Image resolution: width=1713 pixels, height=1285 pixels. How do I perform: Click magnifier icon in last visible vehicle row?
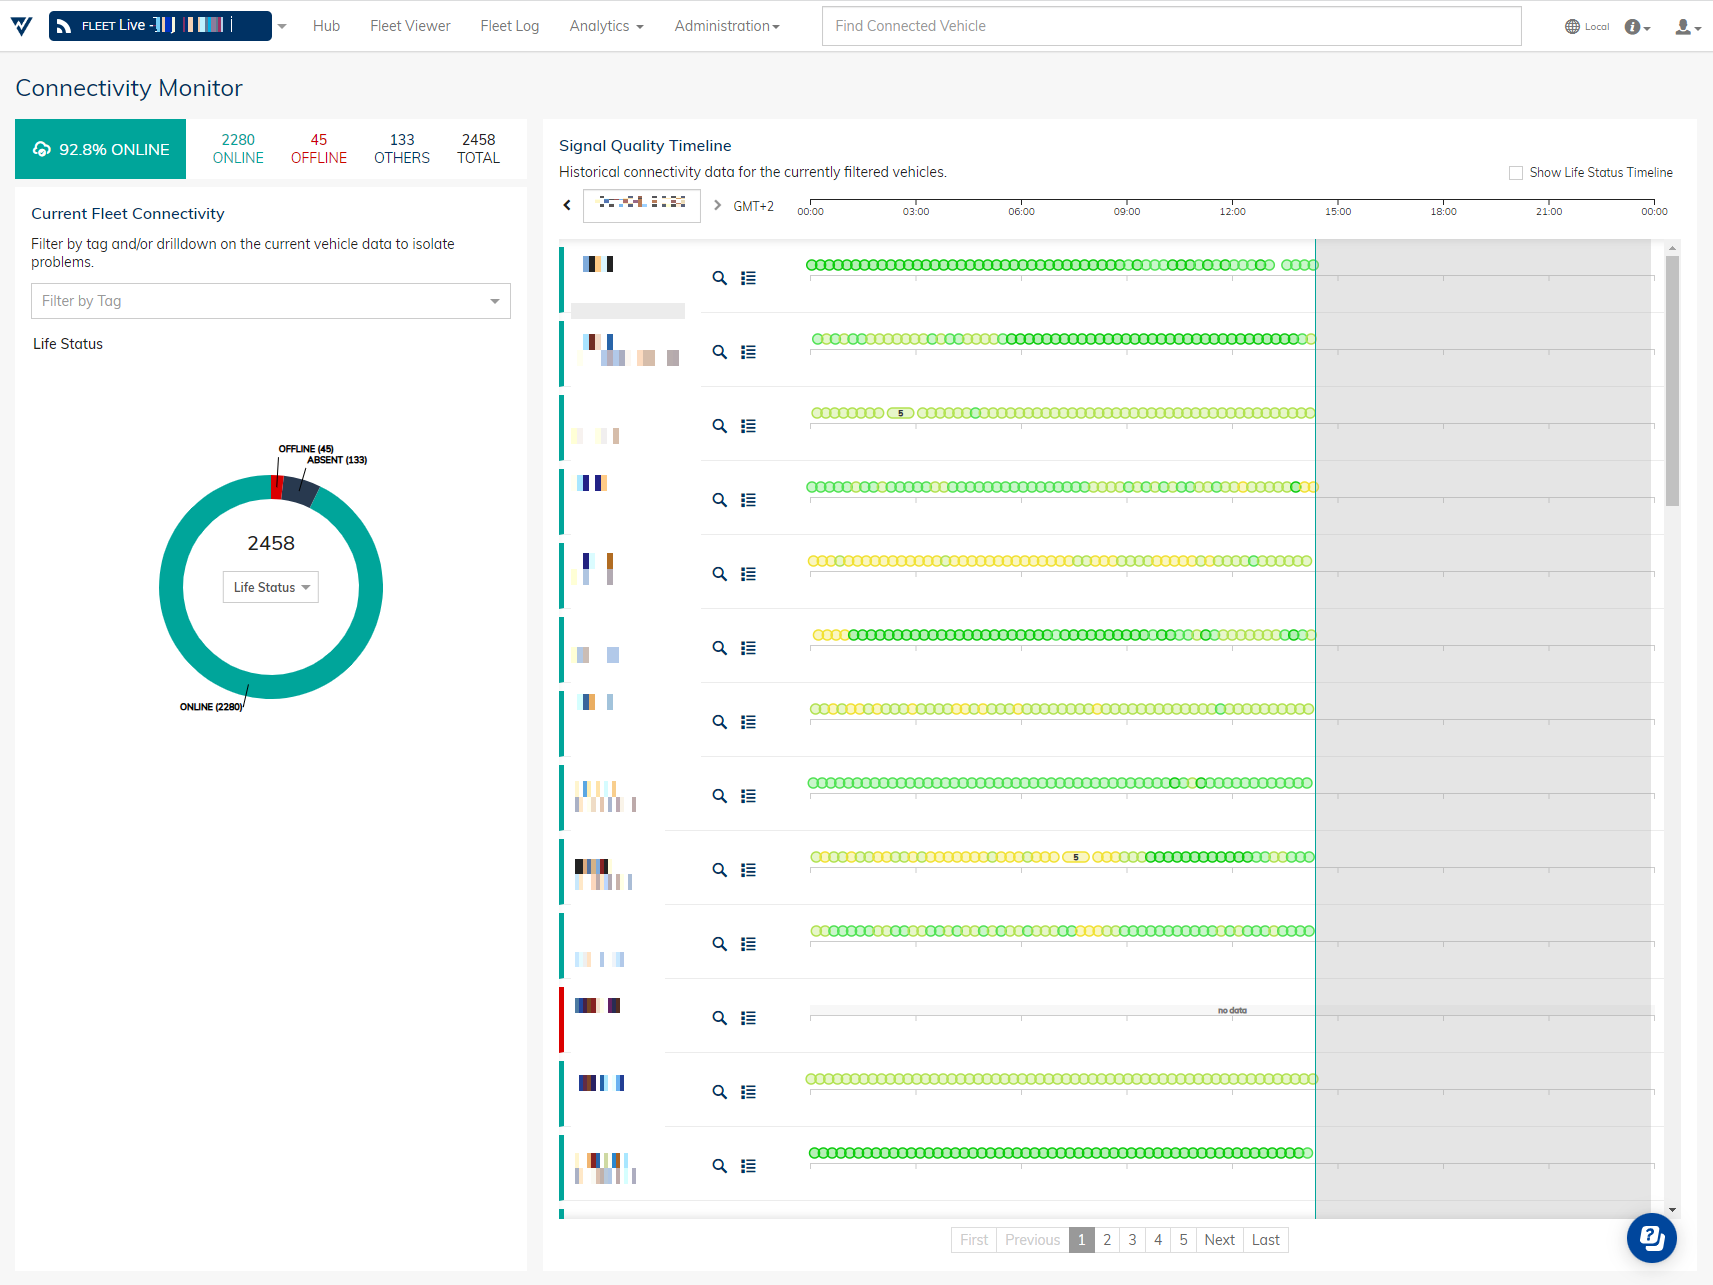coord(719,1166)
